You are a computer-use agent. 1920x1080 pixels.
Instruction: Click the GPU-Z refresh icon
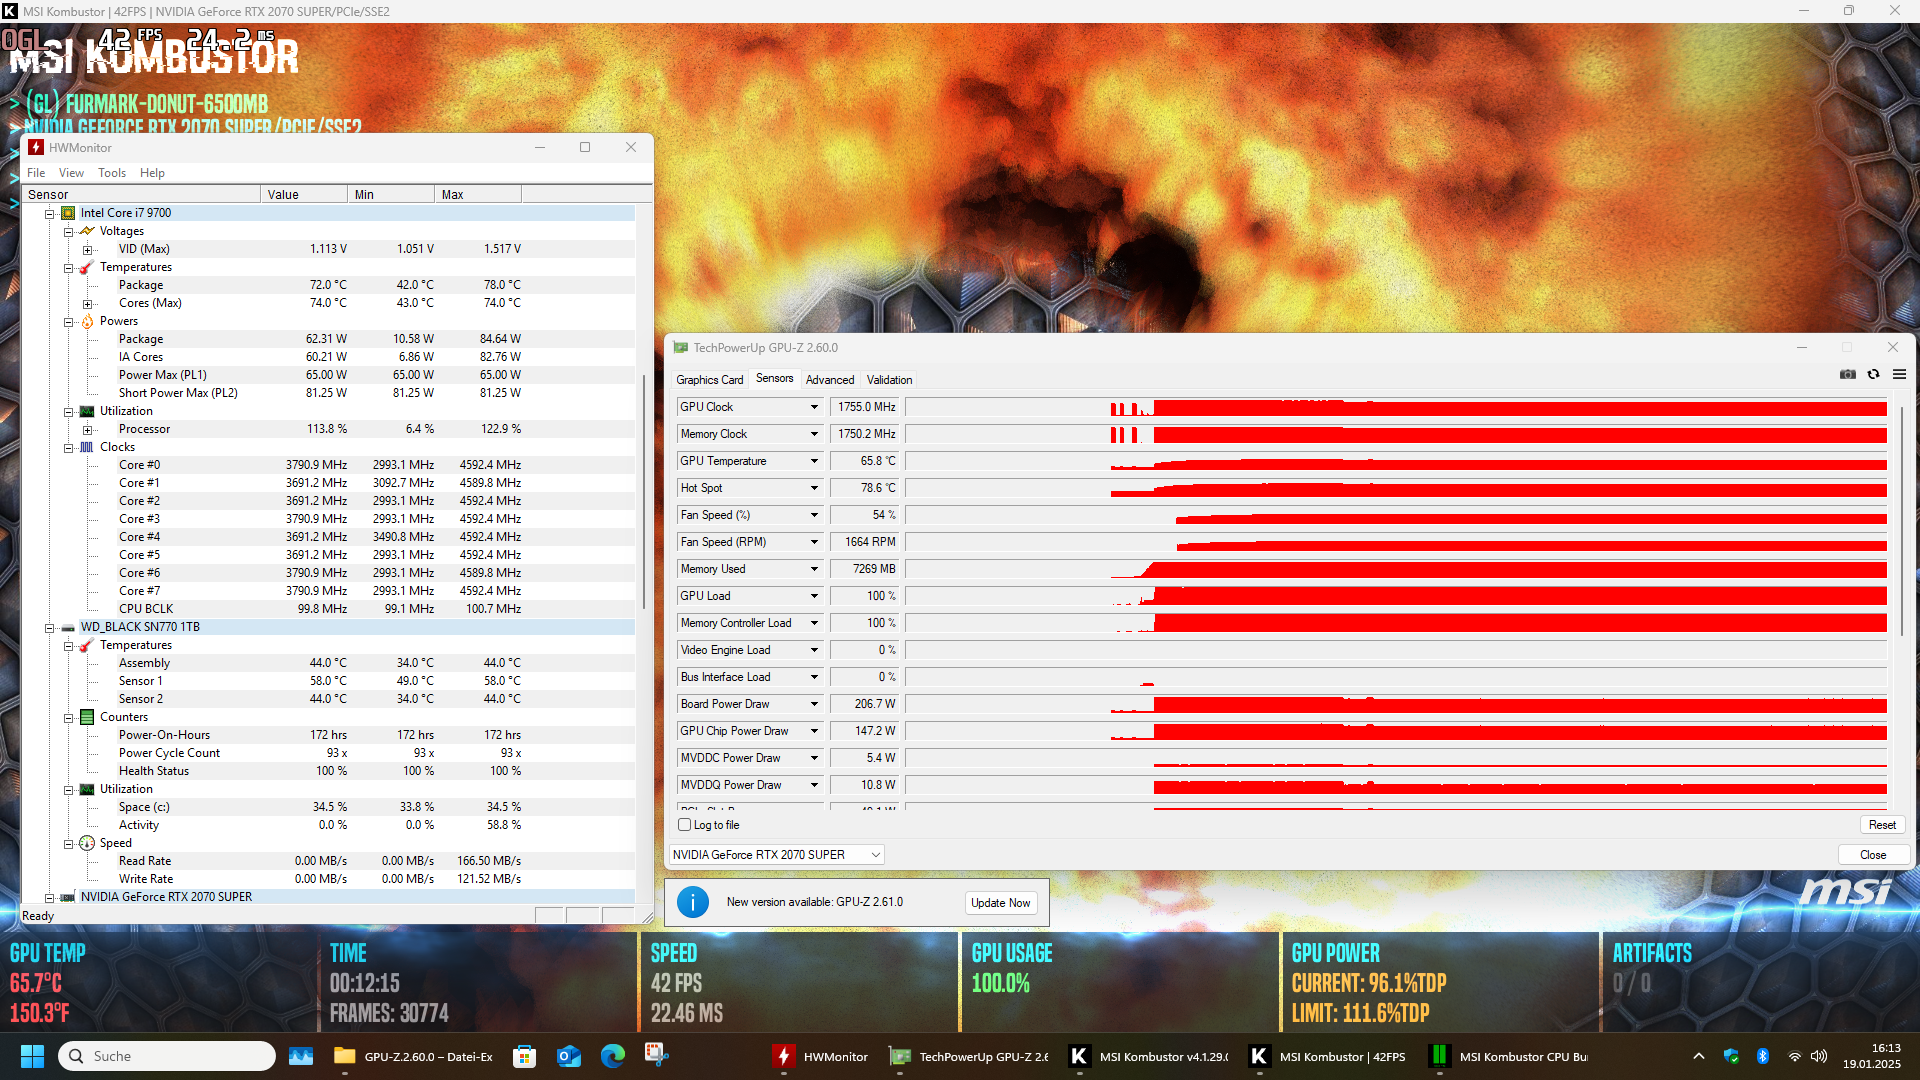click(1873, 374)
